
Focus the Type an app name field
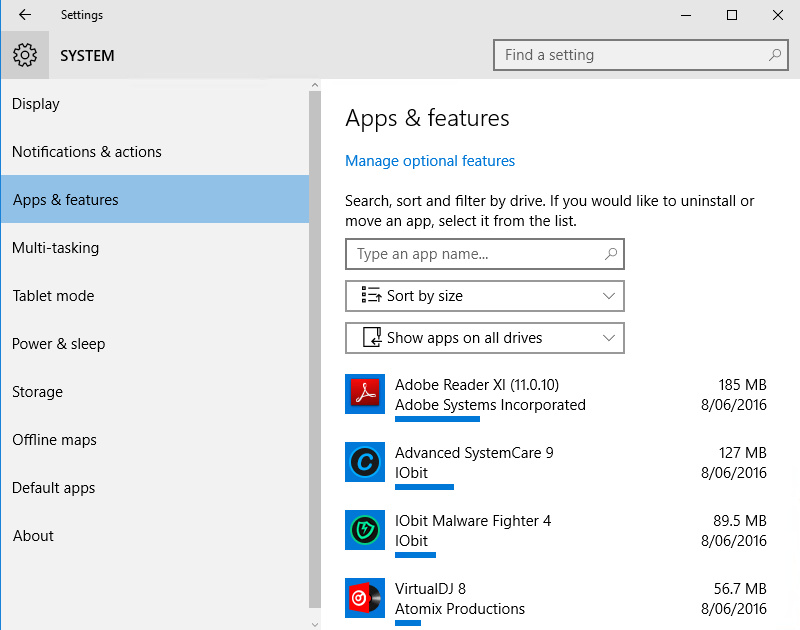click(485, 254)
